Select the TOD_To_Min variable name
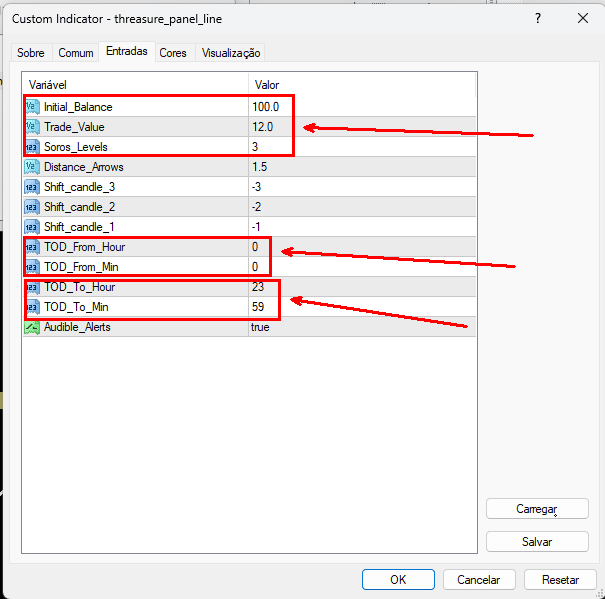The image size is (605, 599). click(76, 307)
